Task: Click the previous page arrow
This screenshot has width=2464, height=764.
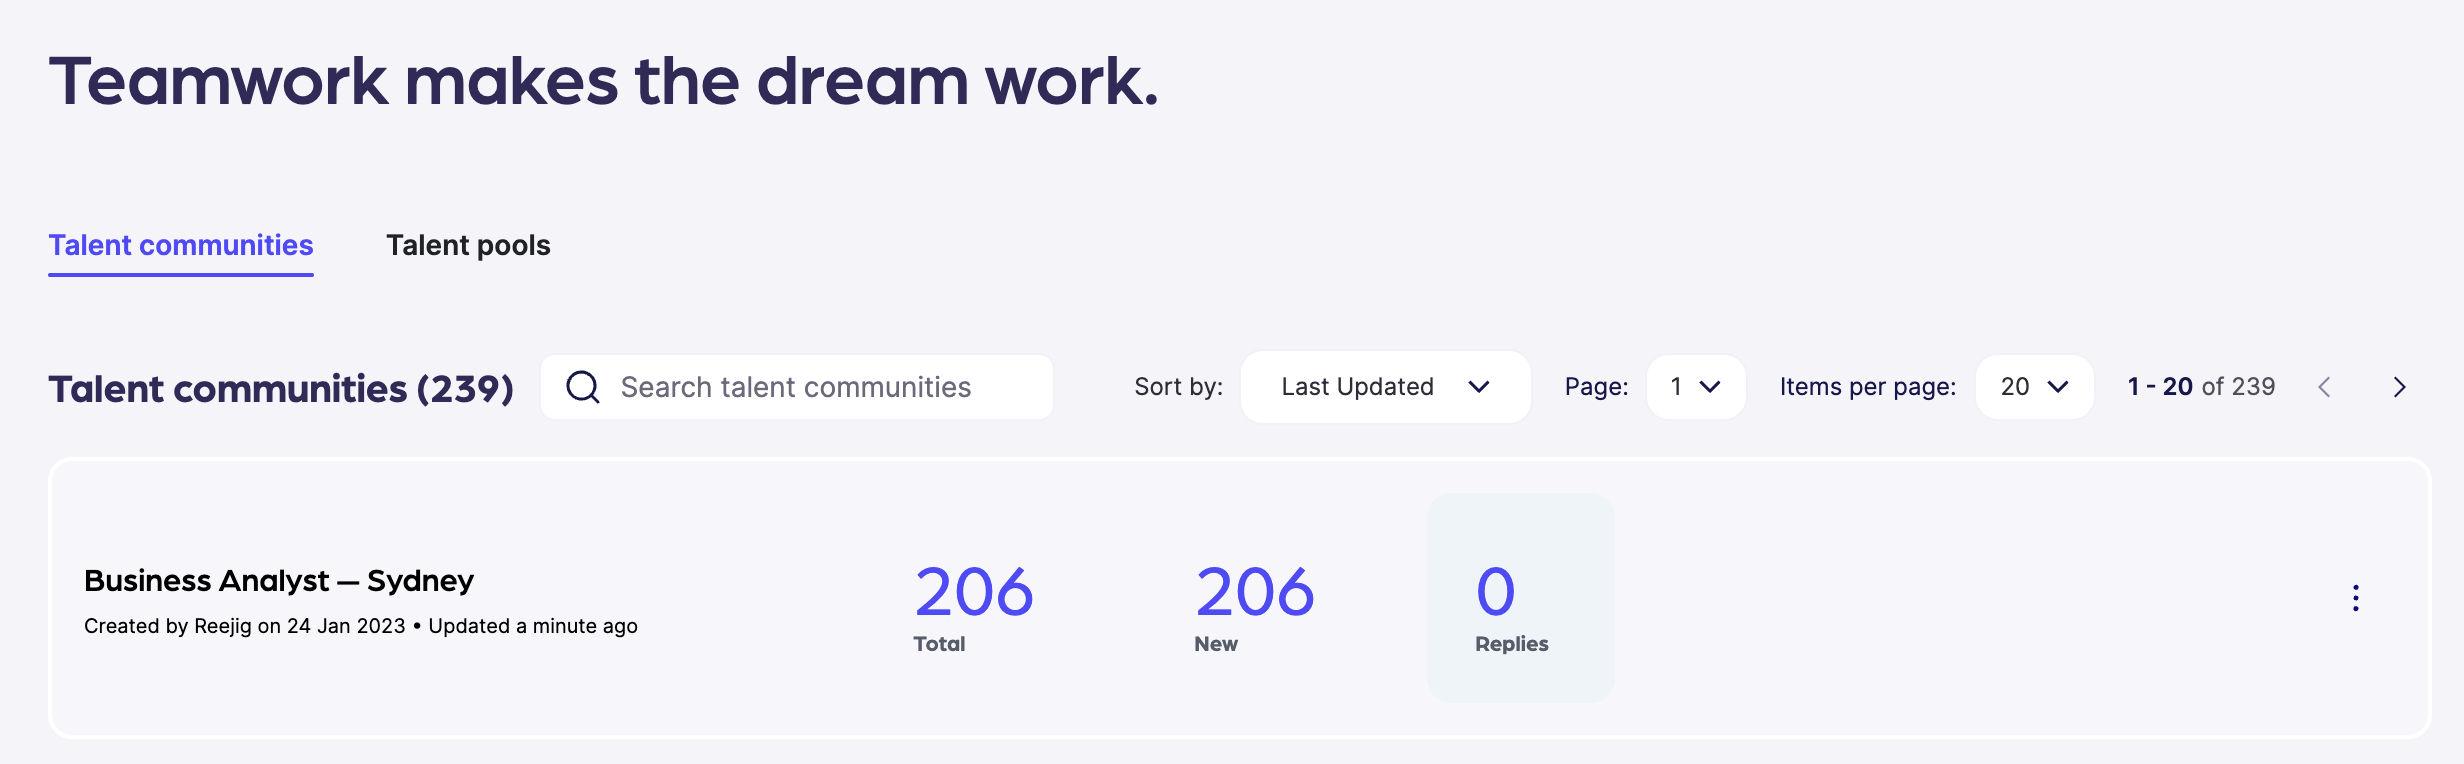Action: click(2324, 387)
